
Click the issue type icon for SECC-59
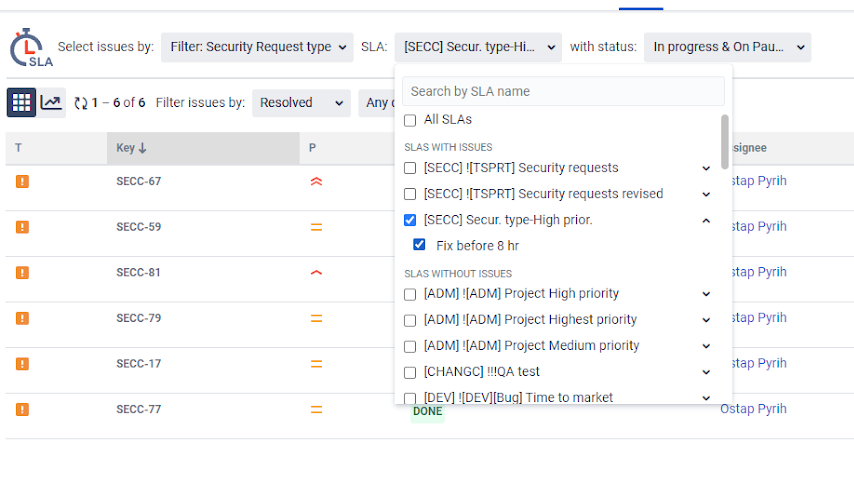coord(22,227)
